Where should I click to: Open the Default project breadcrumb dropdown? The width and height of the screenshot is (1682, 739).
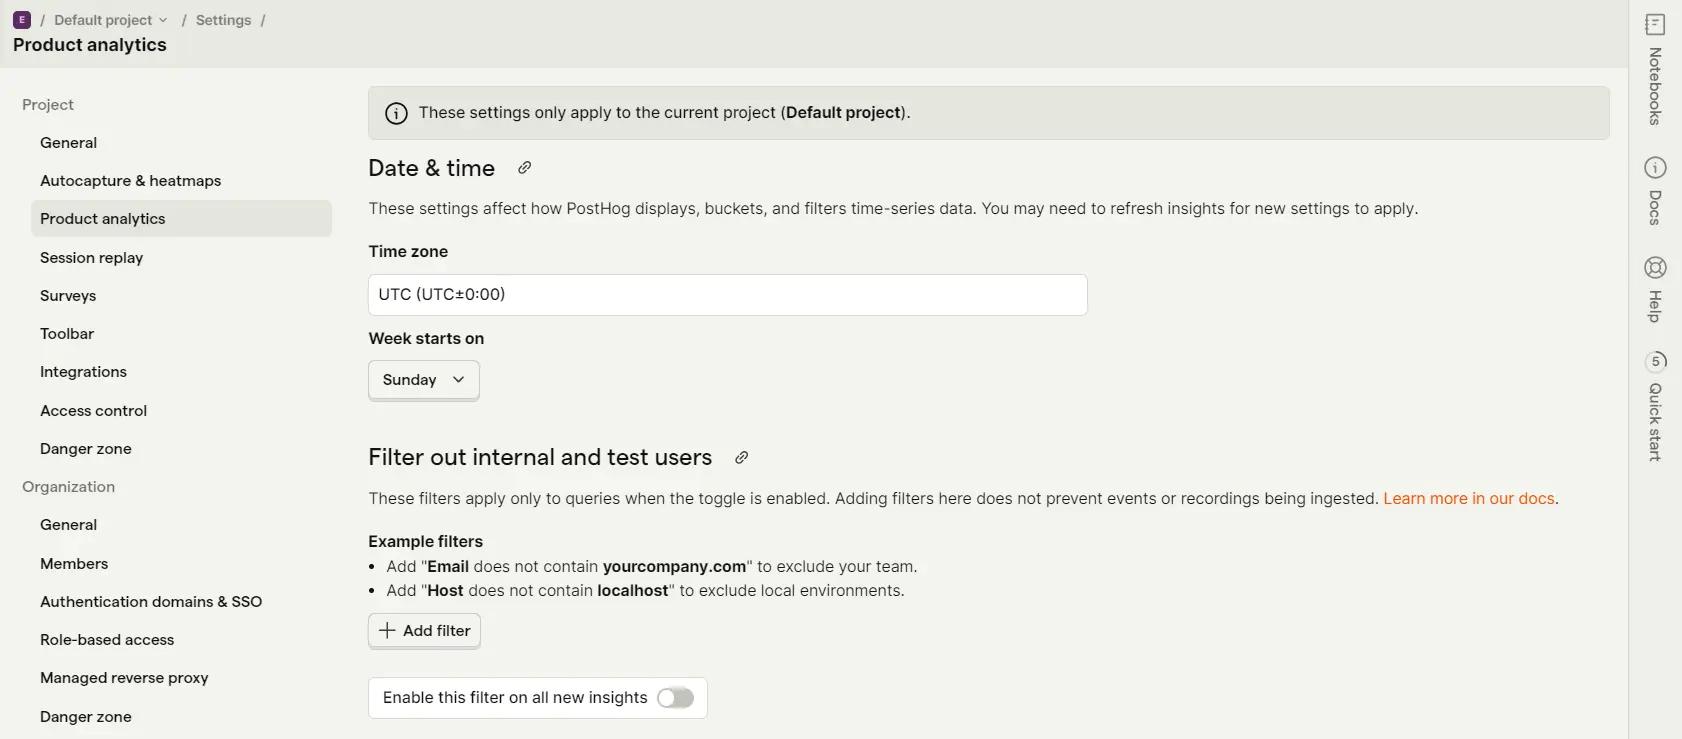[110, 20]
